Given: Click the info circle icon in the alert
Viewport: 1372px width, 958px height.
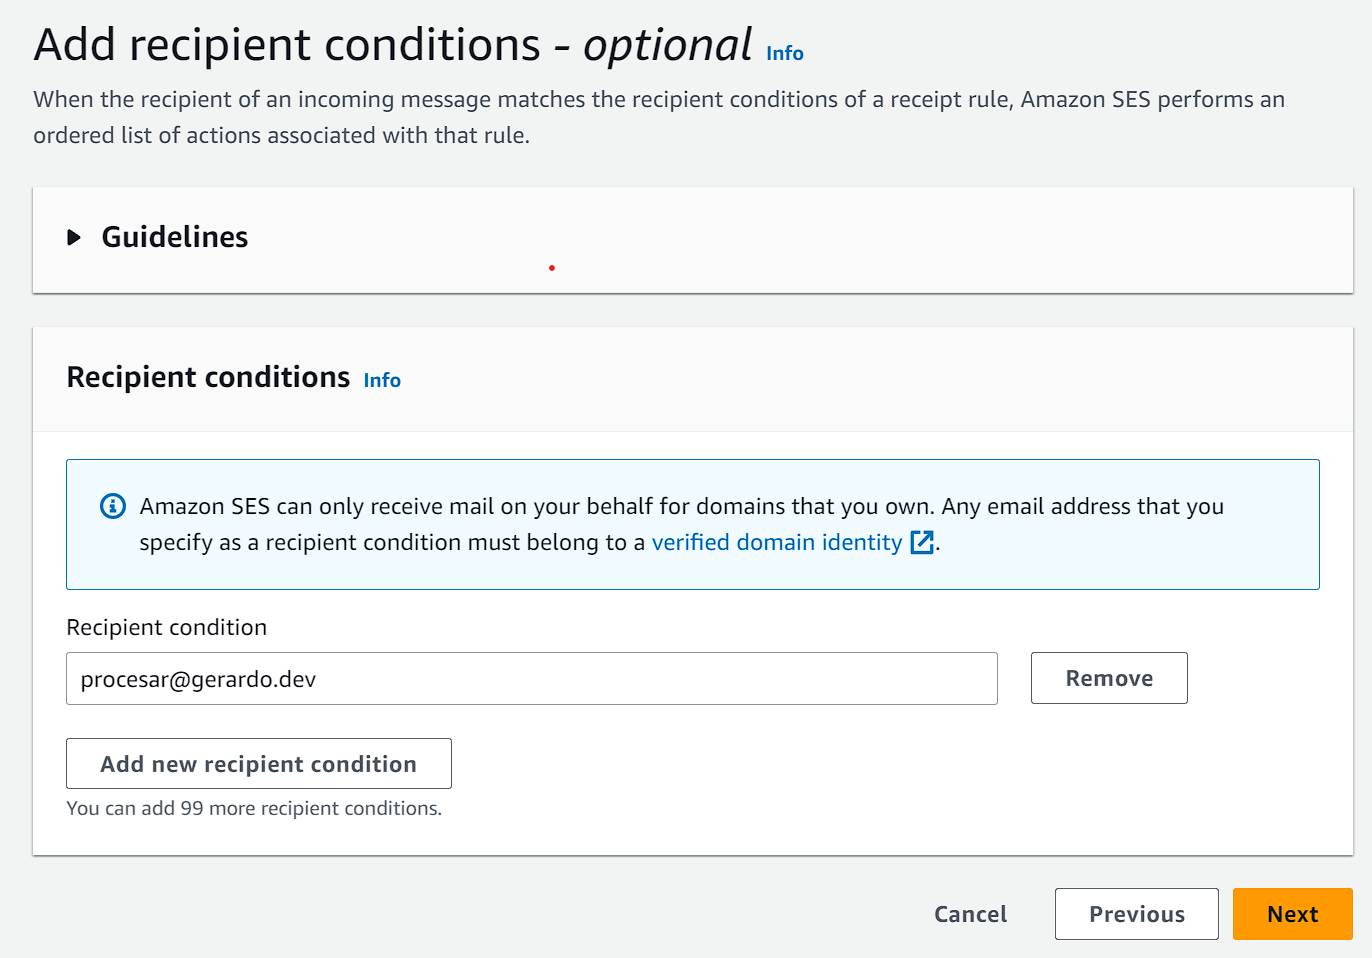Looking at the screenshot, I should tap(113, 506).
